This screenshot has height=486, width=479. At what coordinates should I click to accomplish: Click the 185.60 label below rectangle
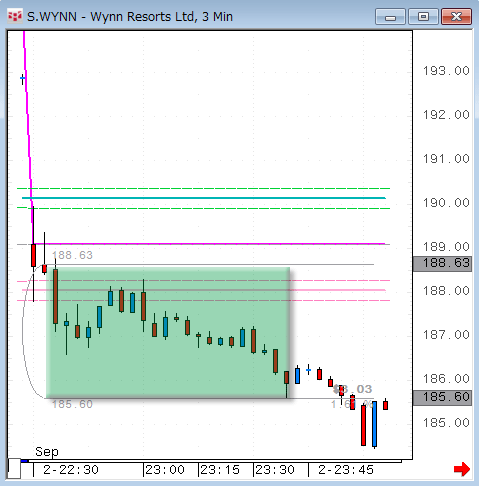click(x=72, y=404)
